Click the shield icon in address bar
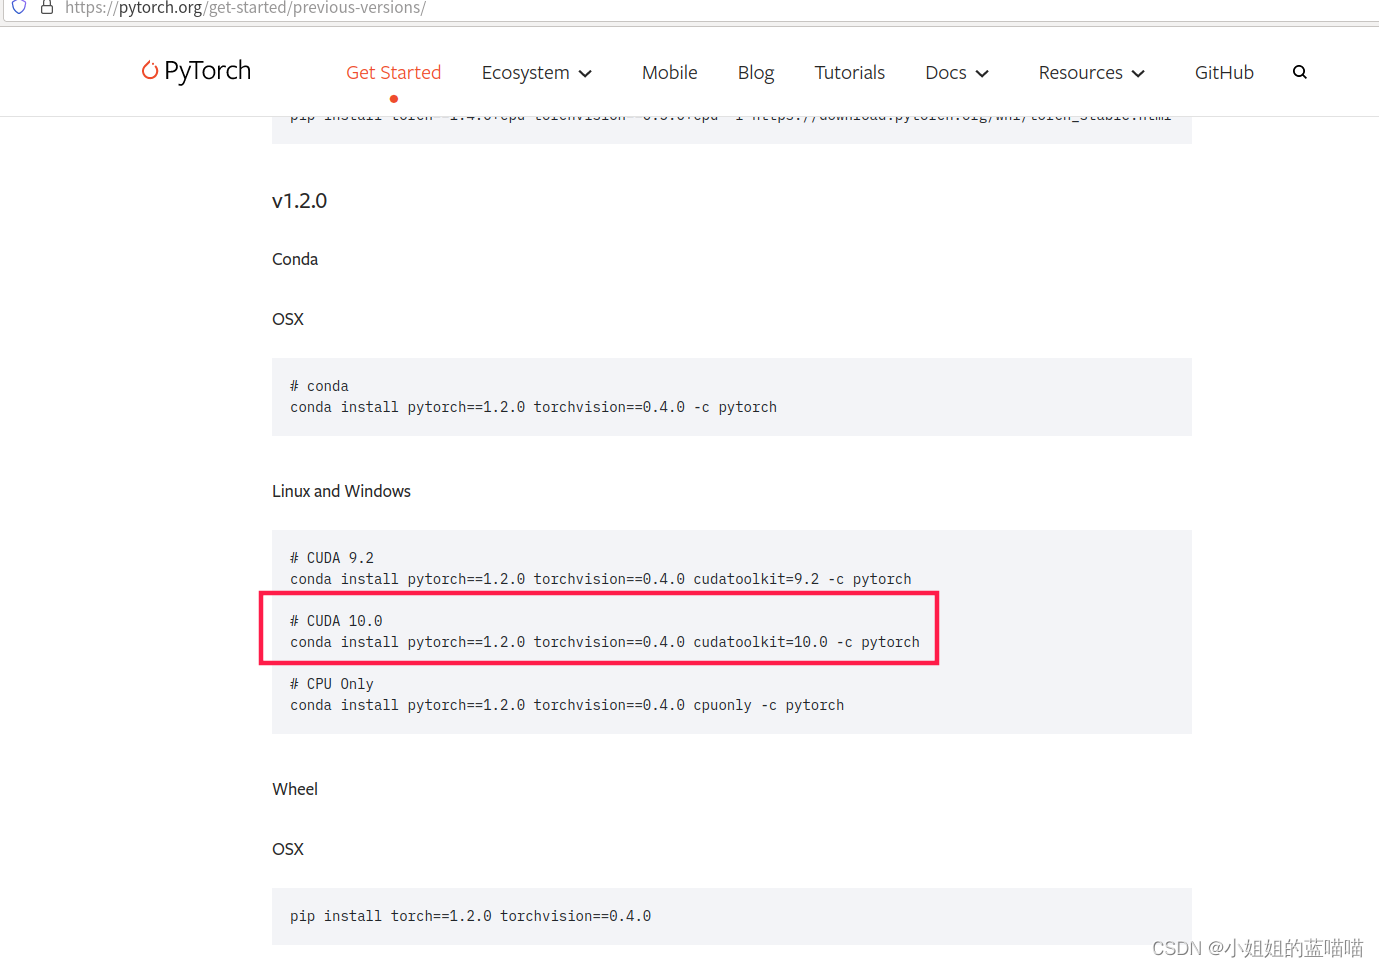1379x967 pixels. [19, 7]
